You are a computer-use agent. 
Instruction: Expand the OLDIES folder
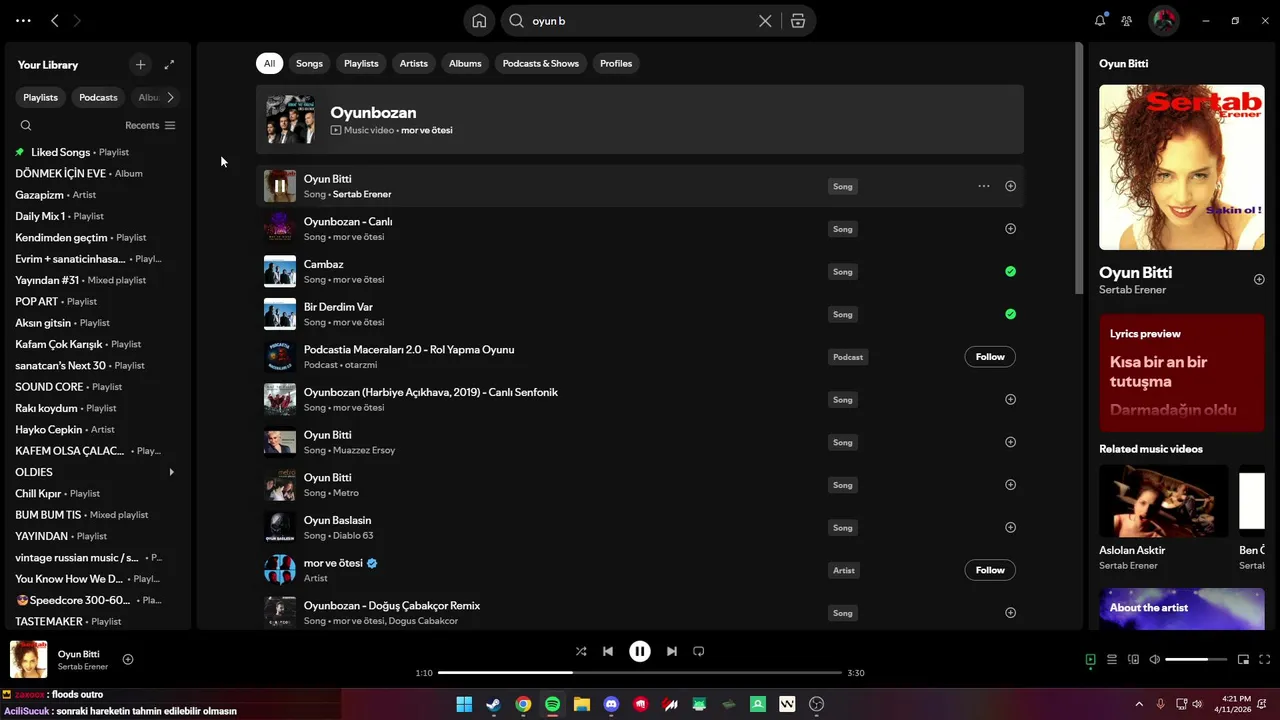171,472
